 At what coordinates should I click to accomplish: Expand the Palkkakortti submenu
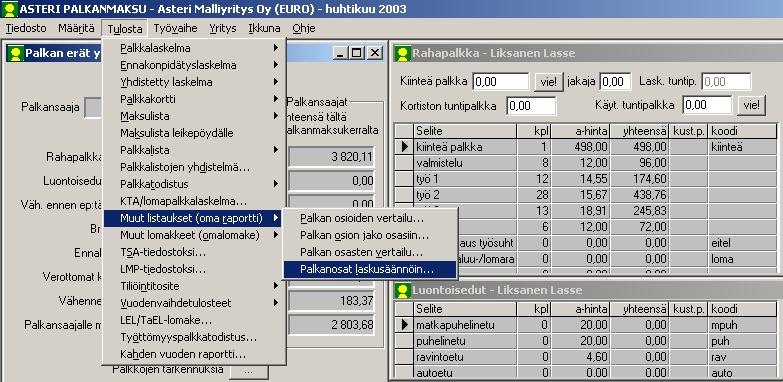(193, 99)
